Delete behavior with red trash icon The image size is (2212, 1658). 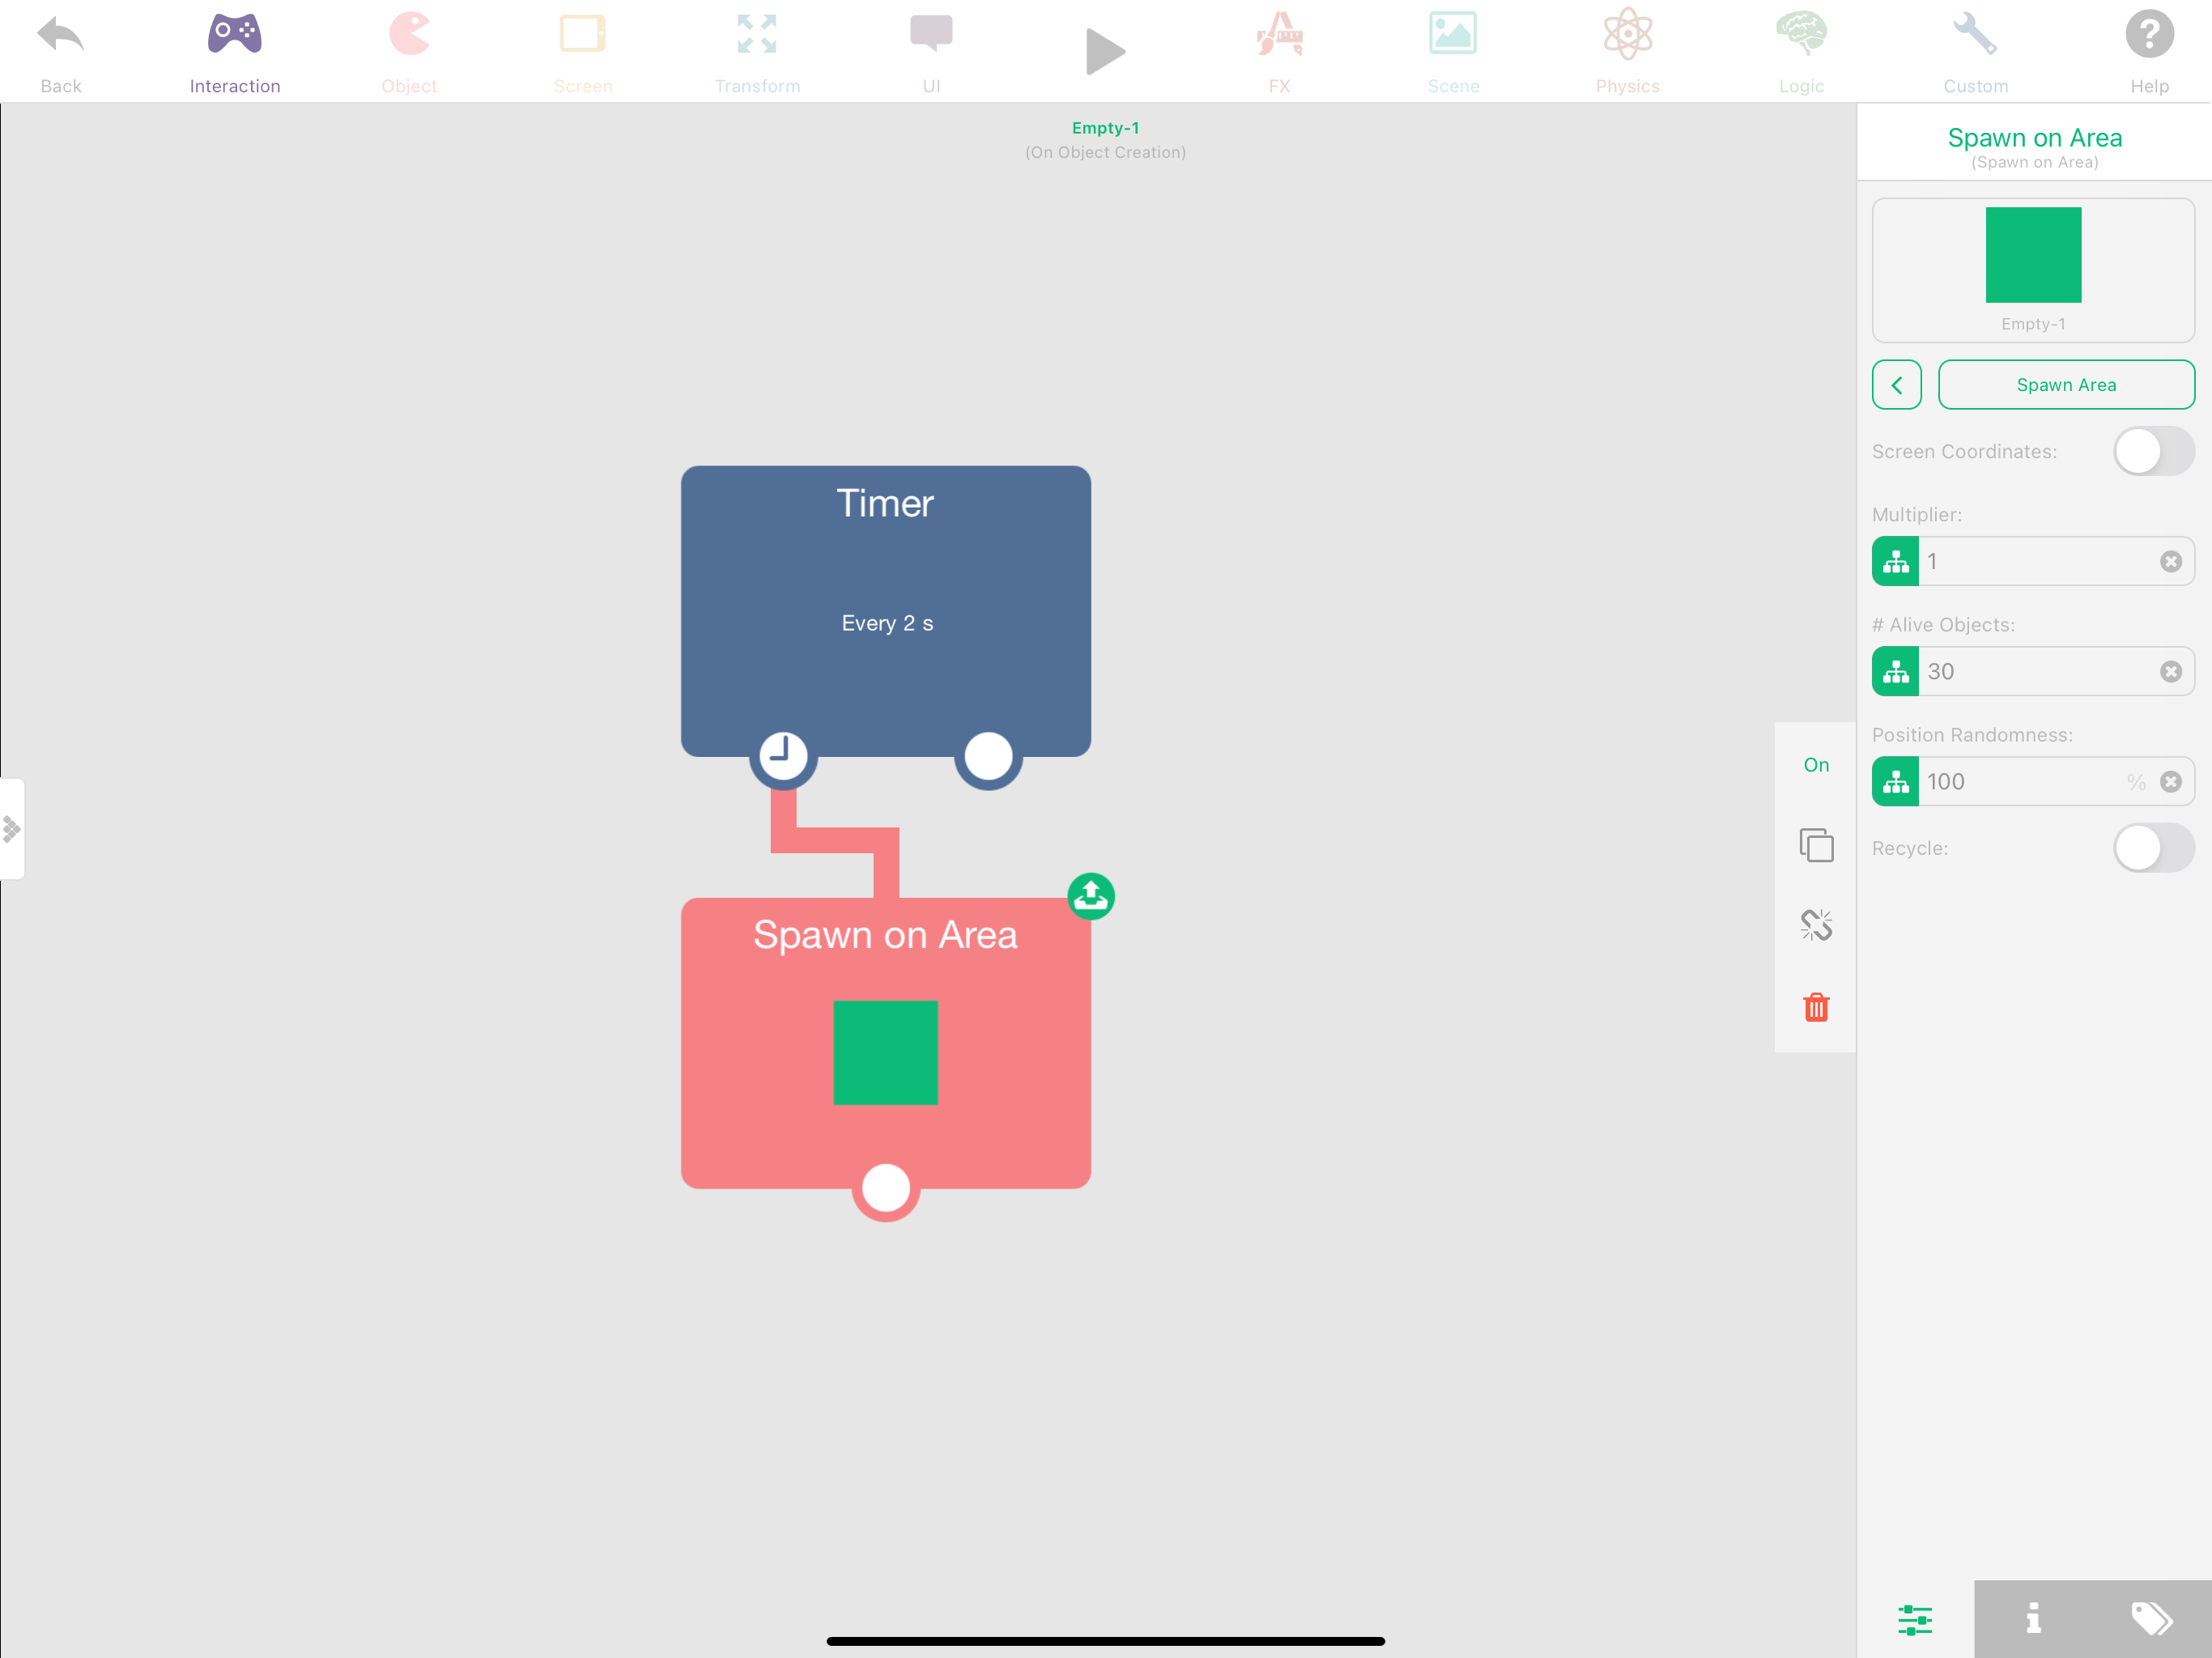(1816, 1007)
